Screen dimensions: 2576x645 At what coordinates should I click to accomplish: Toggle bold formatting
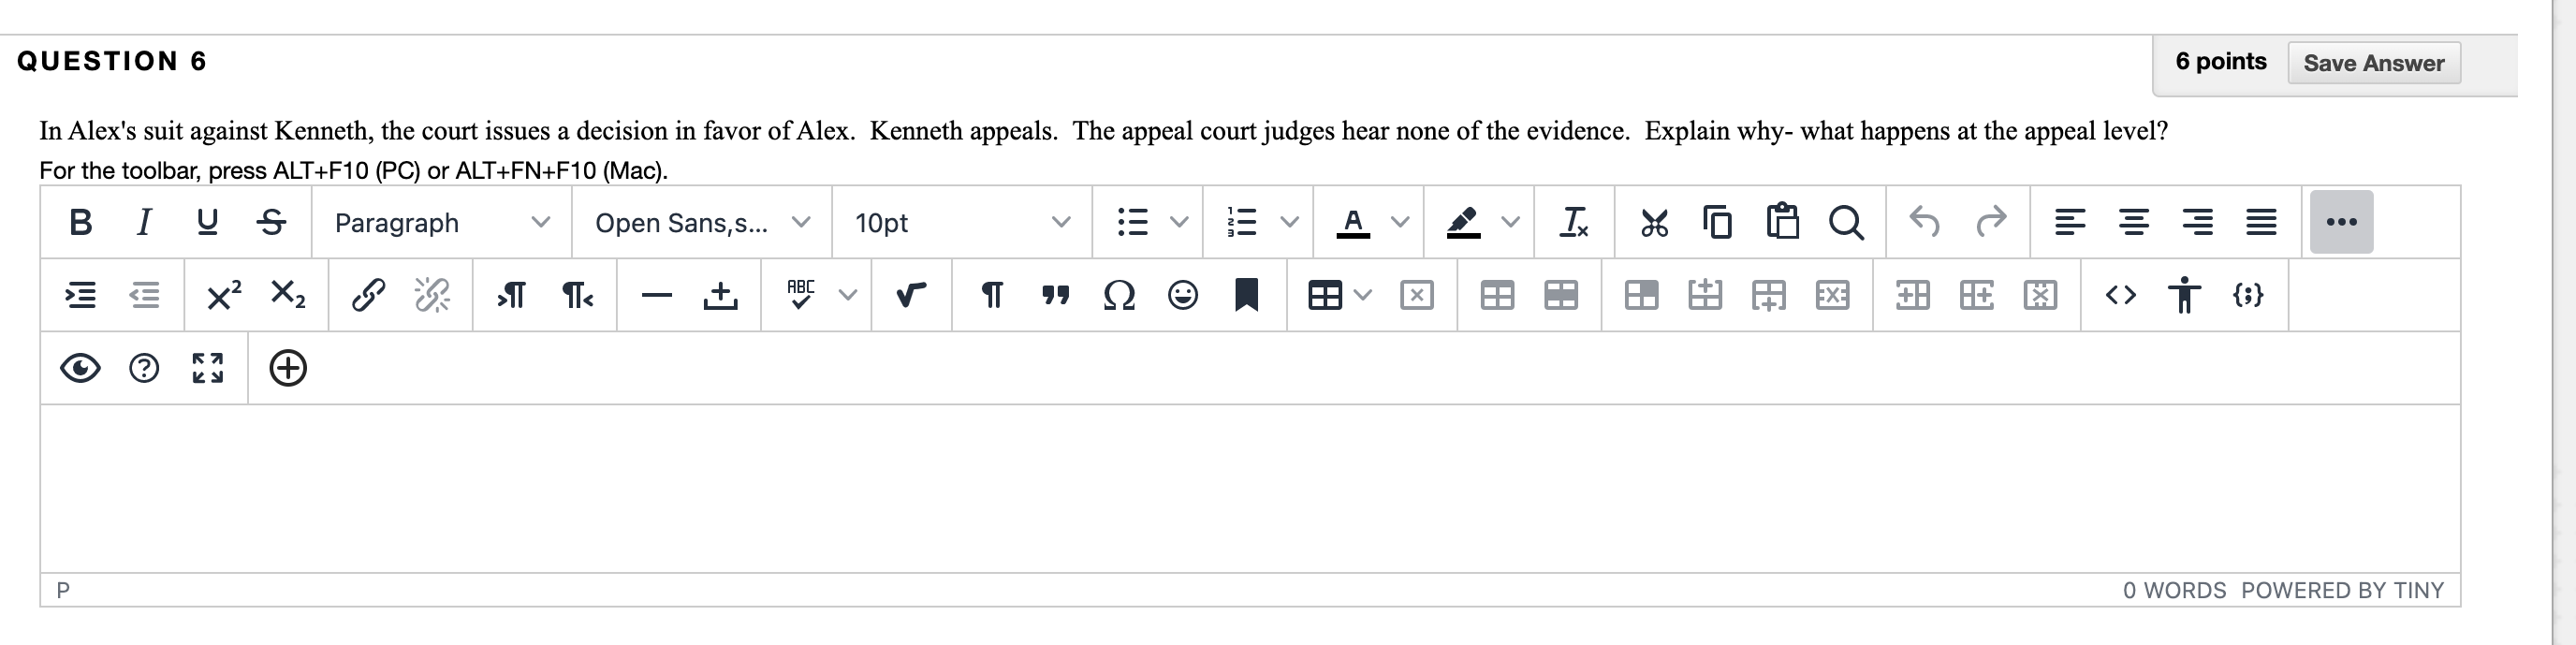81,222
